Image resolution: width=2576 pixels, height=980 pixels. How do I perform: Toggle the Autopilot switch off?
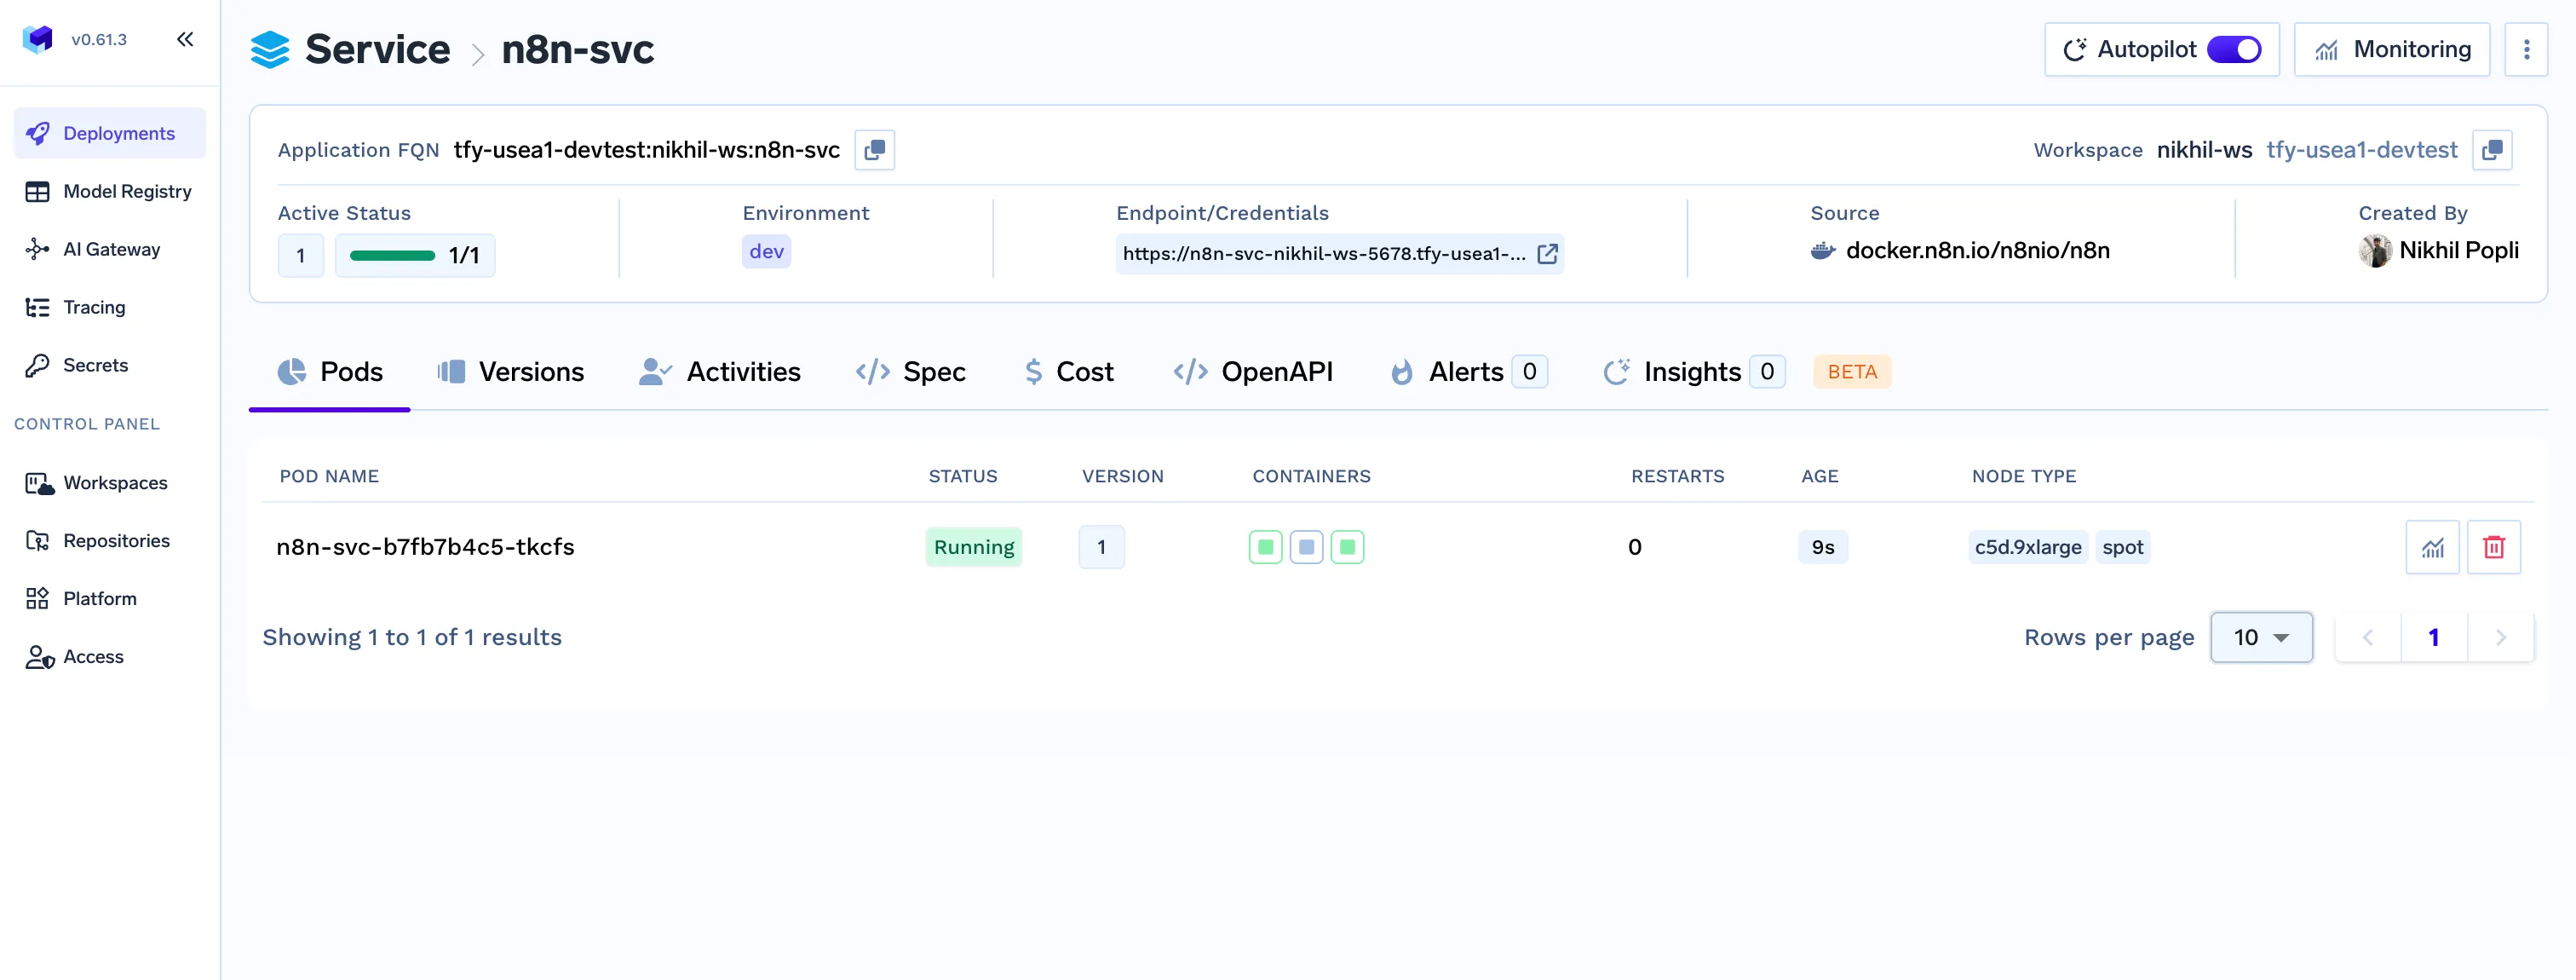point(2234,49)
